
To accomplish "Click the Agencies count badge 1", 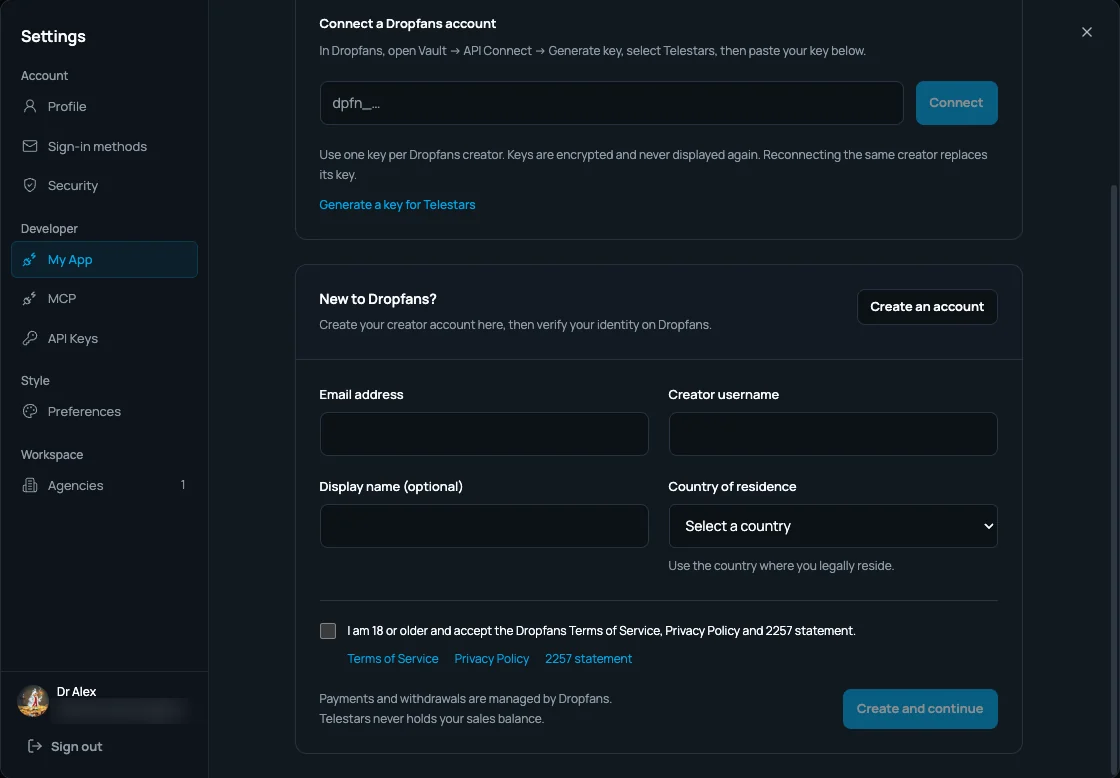I will [183, 485].
